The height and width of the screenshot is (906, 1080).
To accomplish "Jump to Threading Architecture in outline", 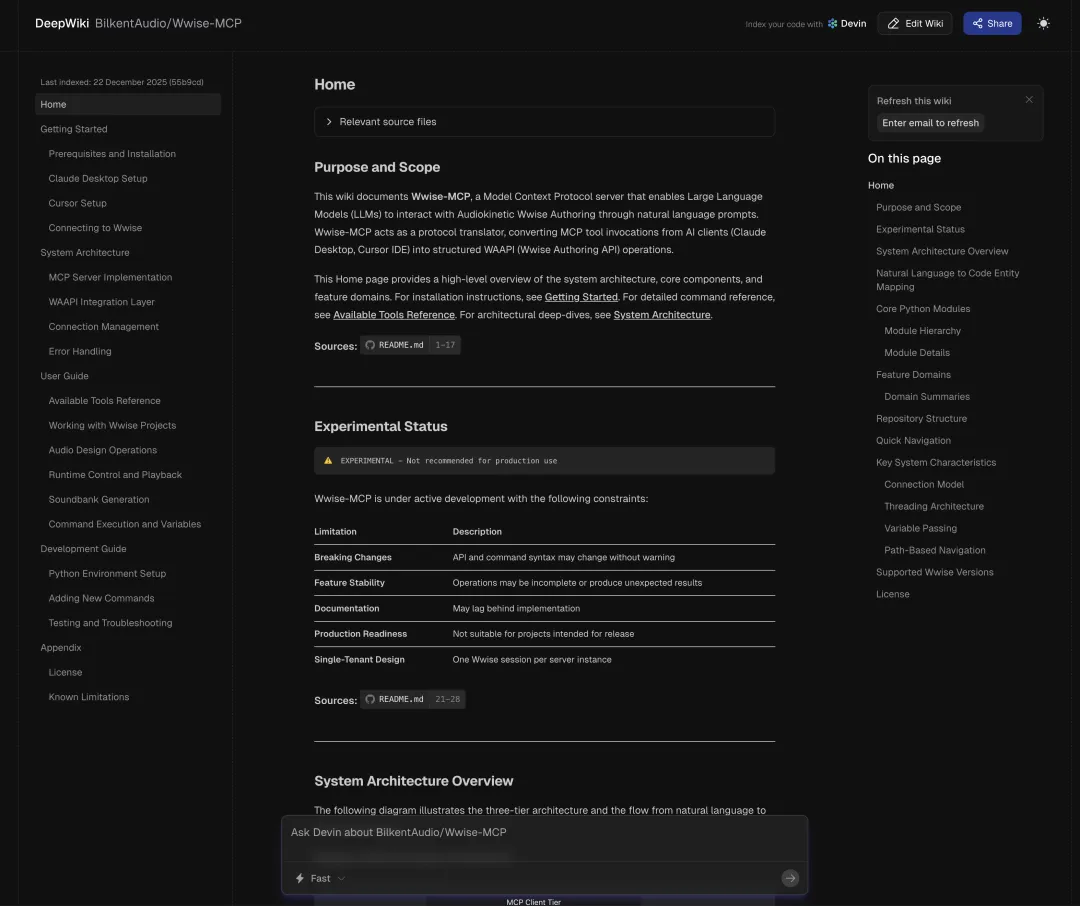I will pos(934,506).
